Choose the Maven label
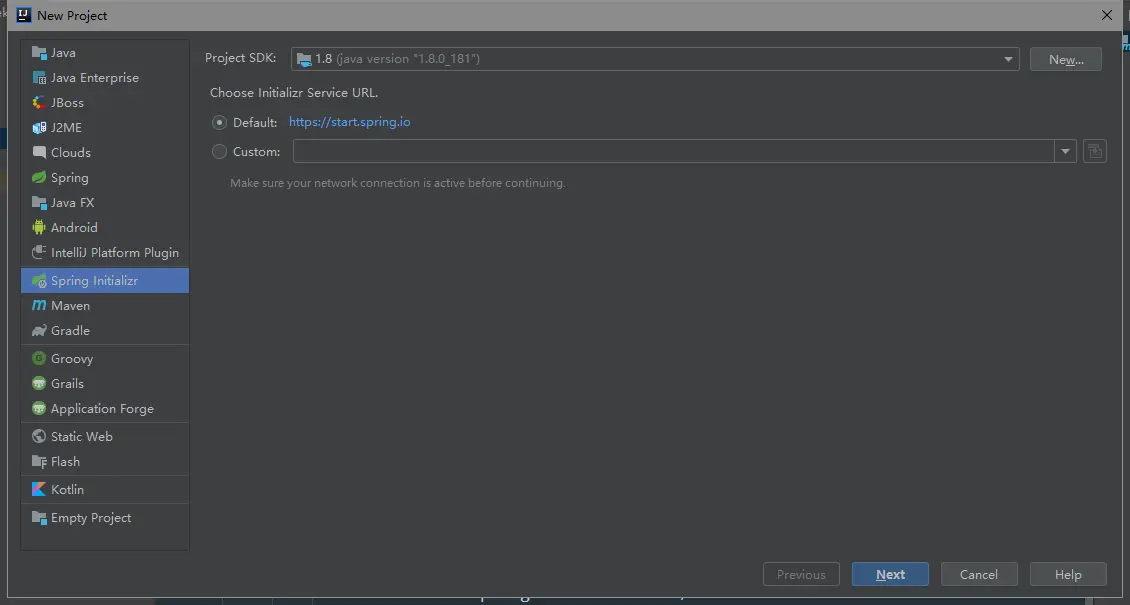This screenshot has width=1130, height=605. coord(71,305)
